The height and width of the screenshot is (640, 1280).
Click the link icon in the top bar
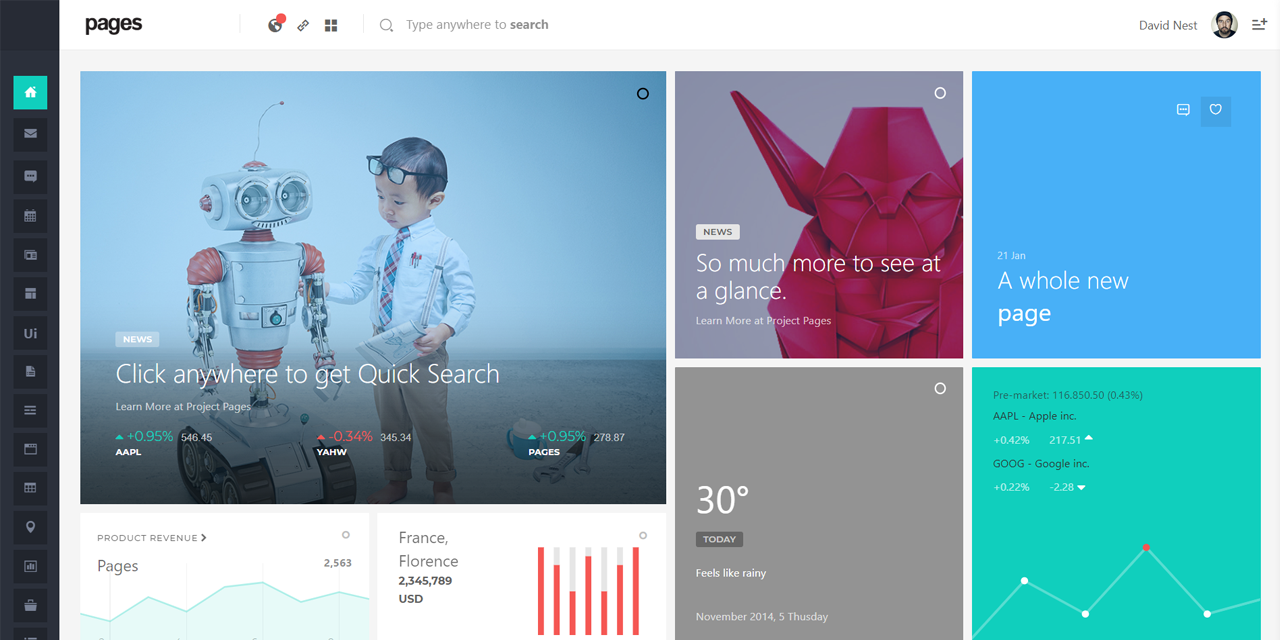click(x=303, y=24)
